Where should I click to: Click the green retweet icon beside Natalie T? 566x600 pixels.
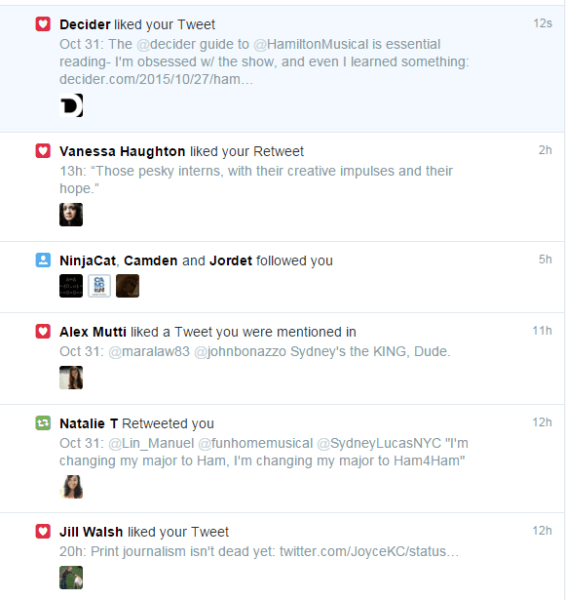(x=43, y=423)
